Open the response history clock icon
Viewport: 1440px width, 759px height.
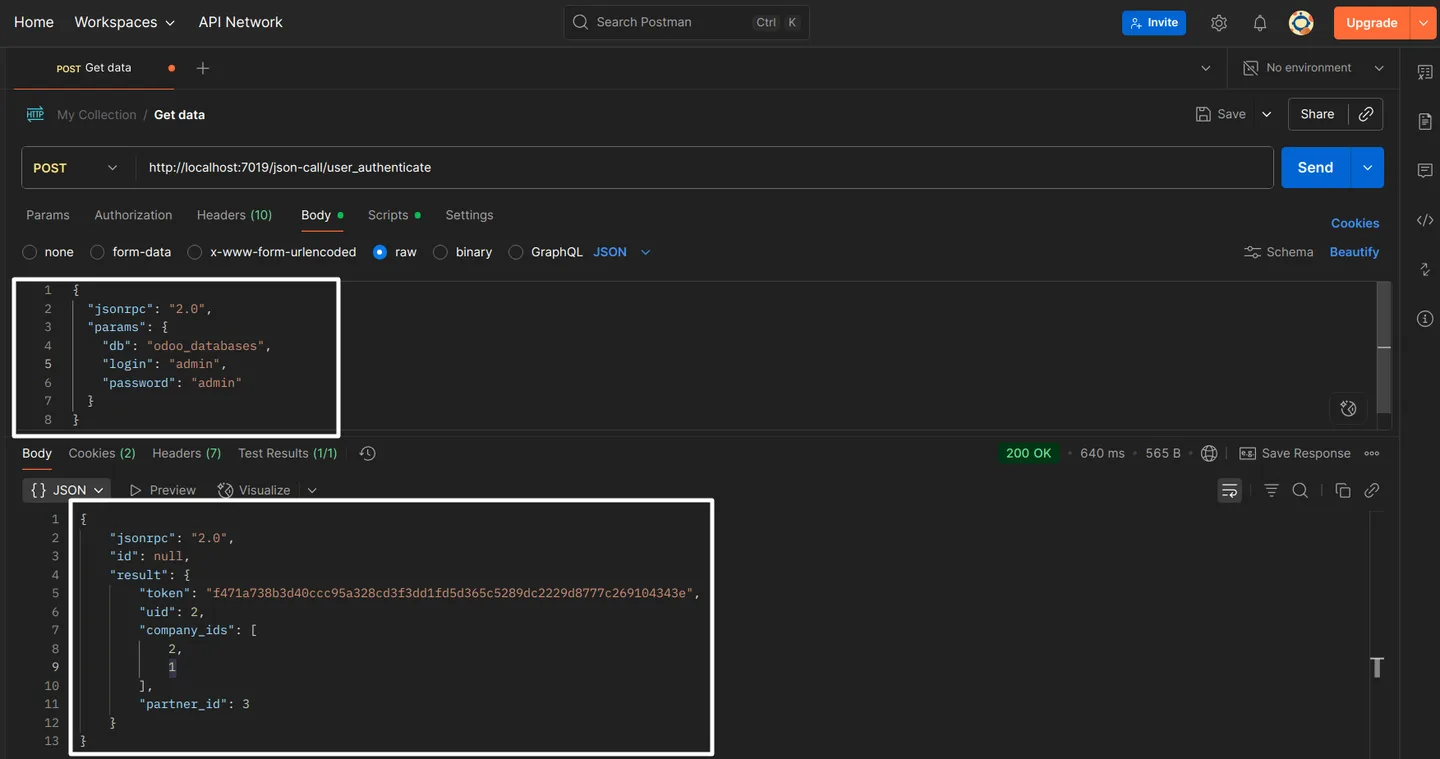click(367, 453)
